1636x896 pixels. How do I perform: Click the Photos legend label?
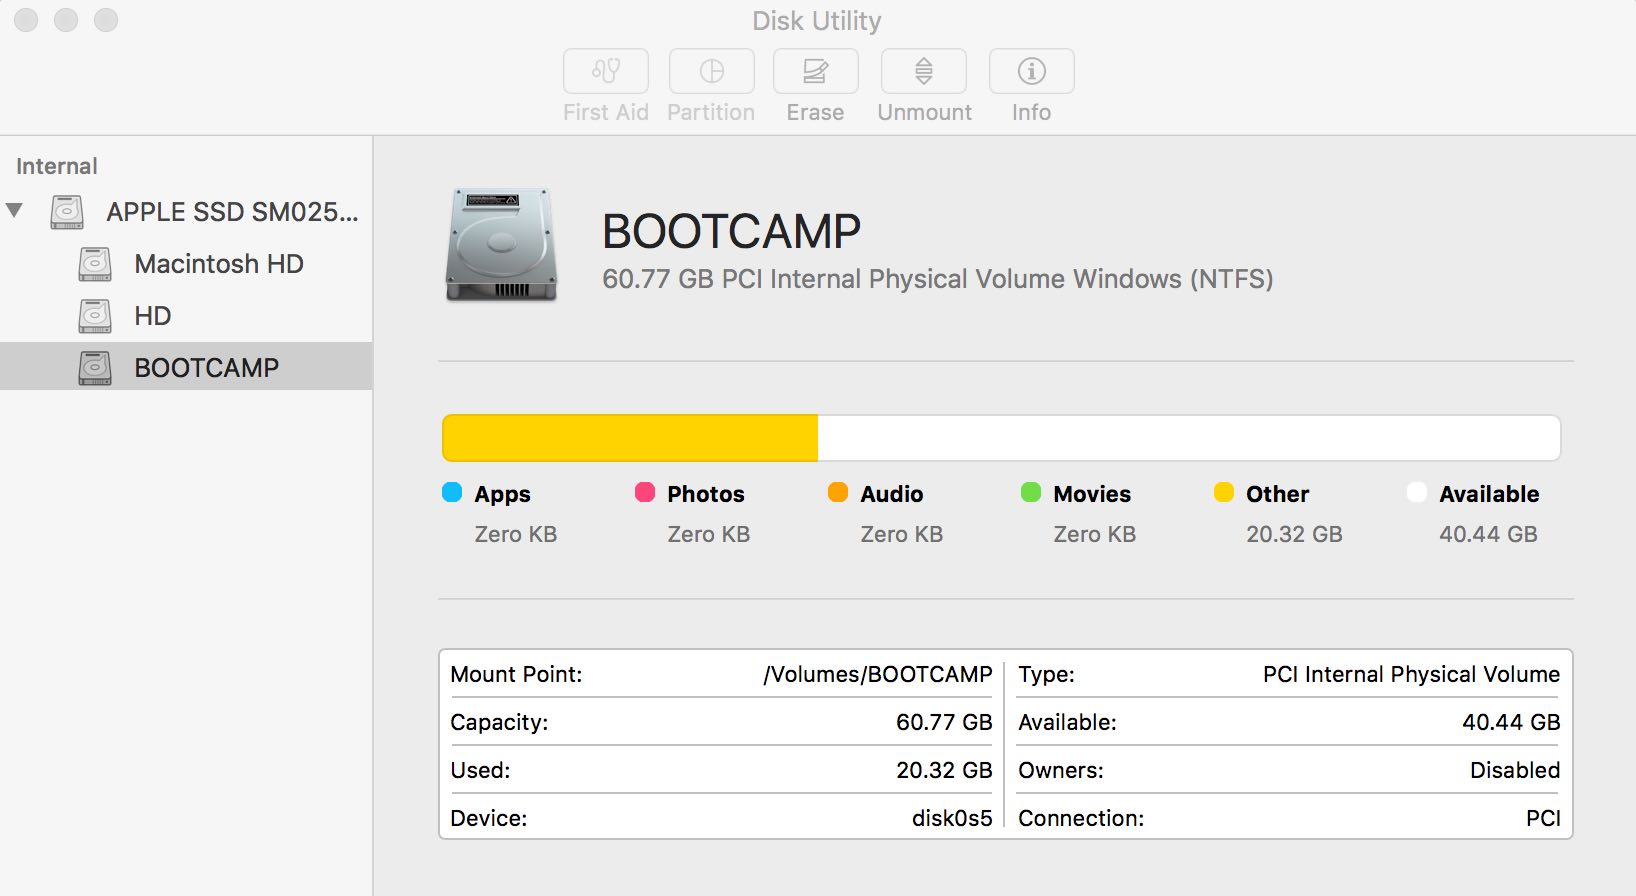[706, 494]
